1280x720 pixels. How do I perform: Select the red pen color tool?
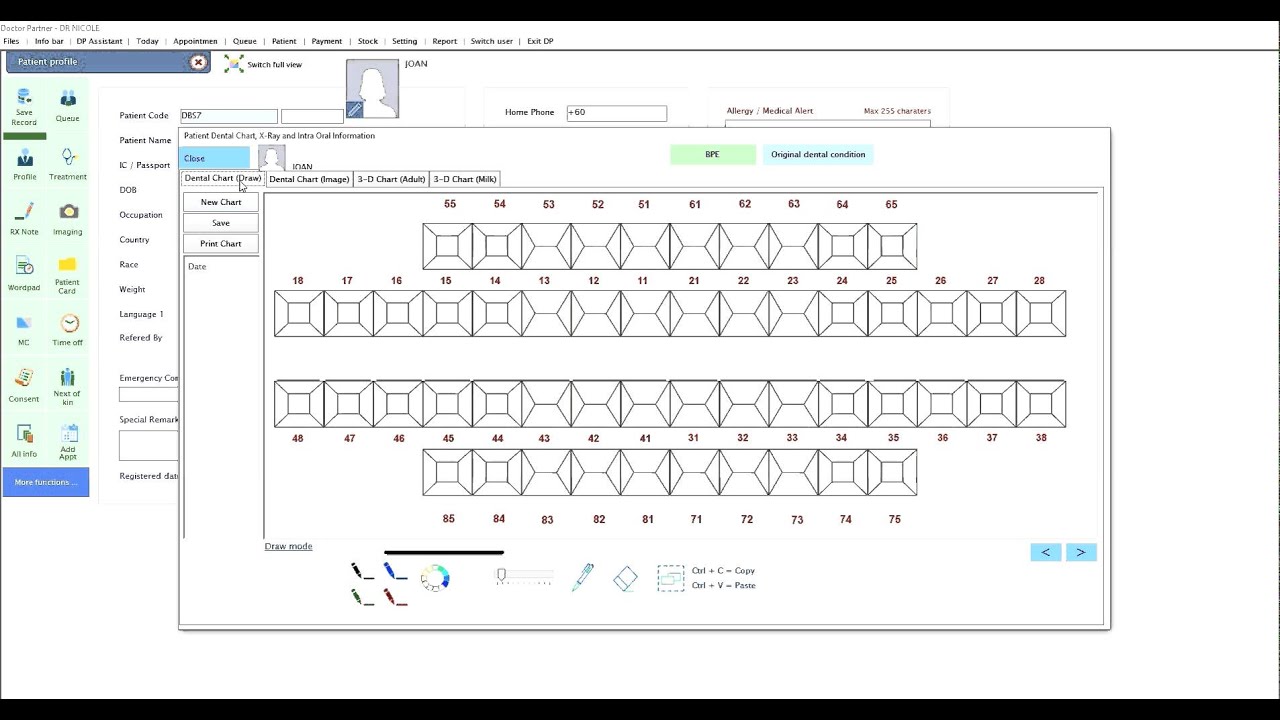click(x=395, y=597)
